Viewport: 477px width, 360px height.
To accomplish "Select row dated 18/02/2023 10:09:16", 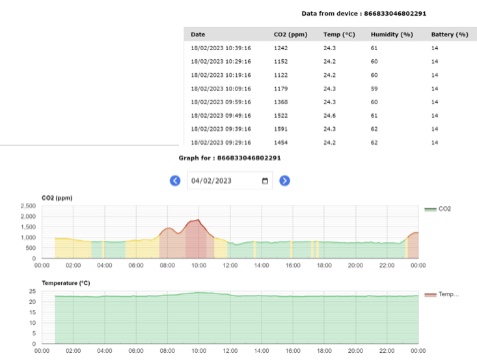I will click(x=330, y=89).
